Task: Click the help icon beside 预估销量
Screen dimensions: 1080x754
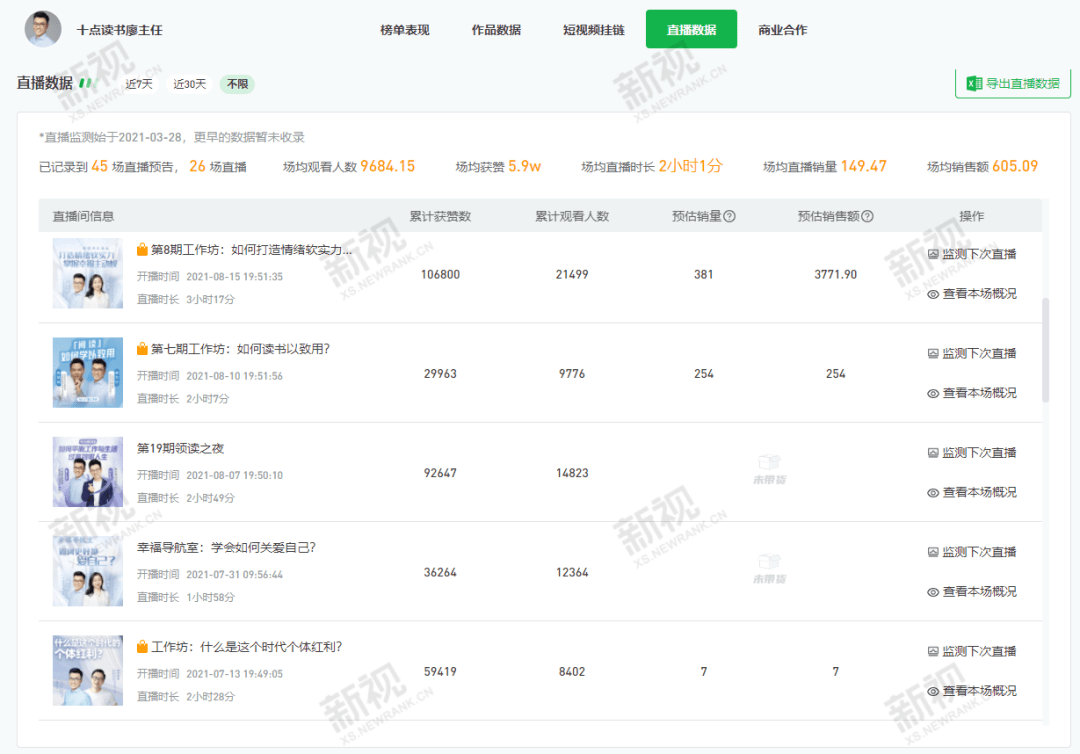Action: pyautogui.click(x=729, y=216)
